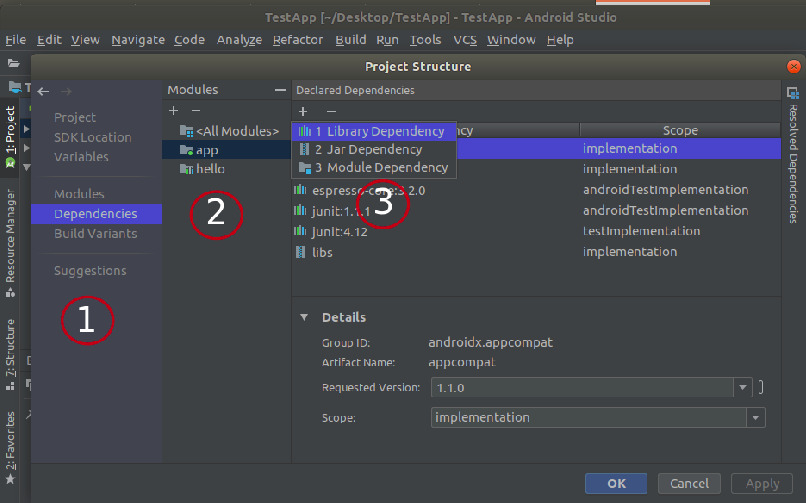This screenshot has height=503, width=806.
Task: Select Dependencies in the sidebar
Action: pos(97,214)
